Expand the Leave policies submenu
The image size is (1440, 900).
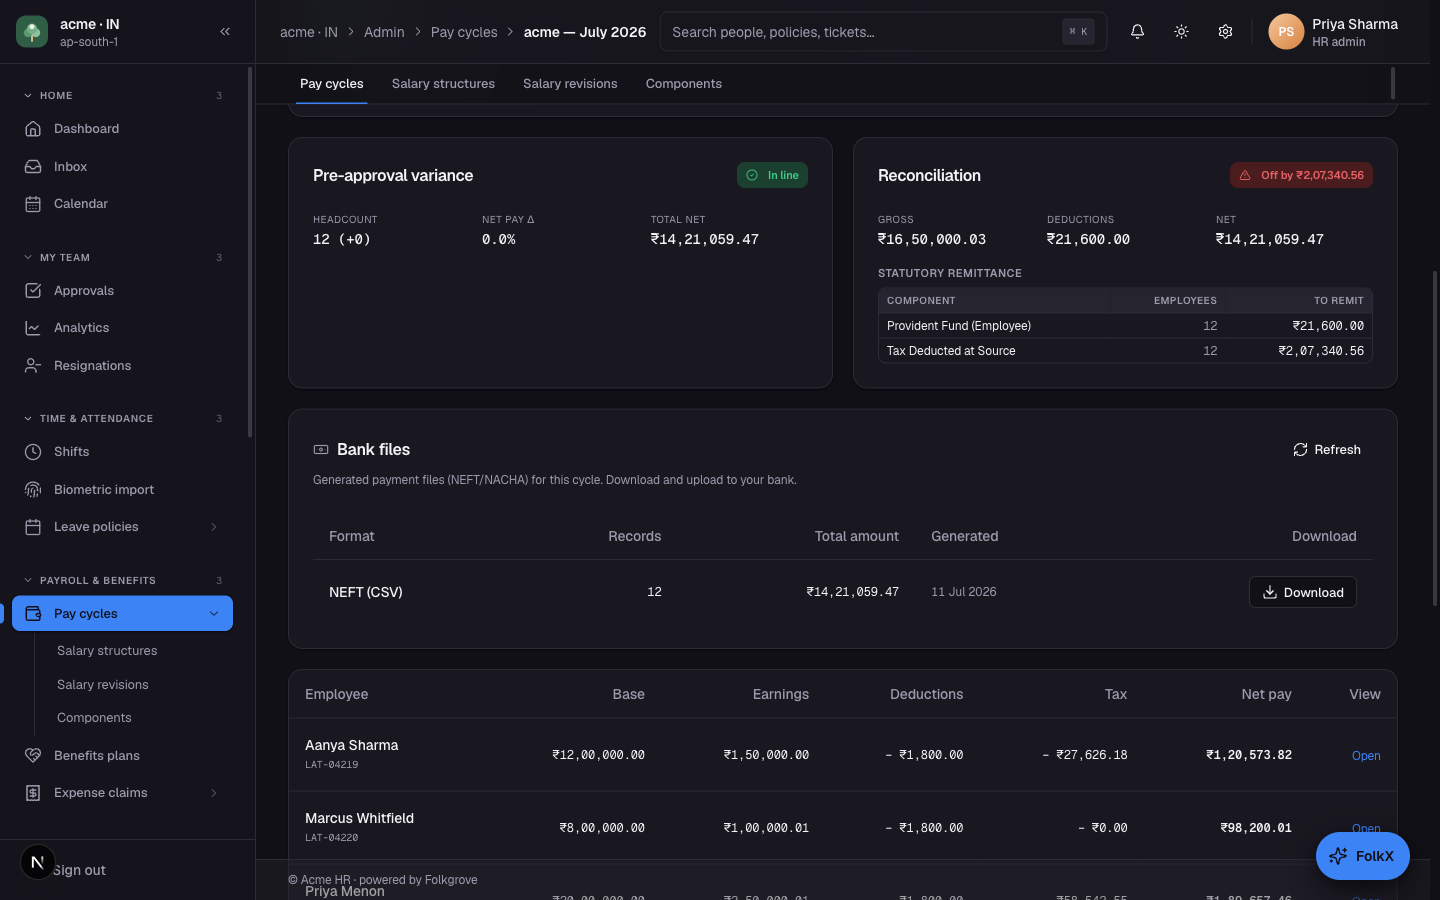click(213, 527)
